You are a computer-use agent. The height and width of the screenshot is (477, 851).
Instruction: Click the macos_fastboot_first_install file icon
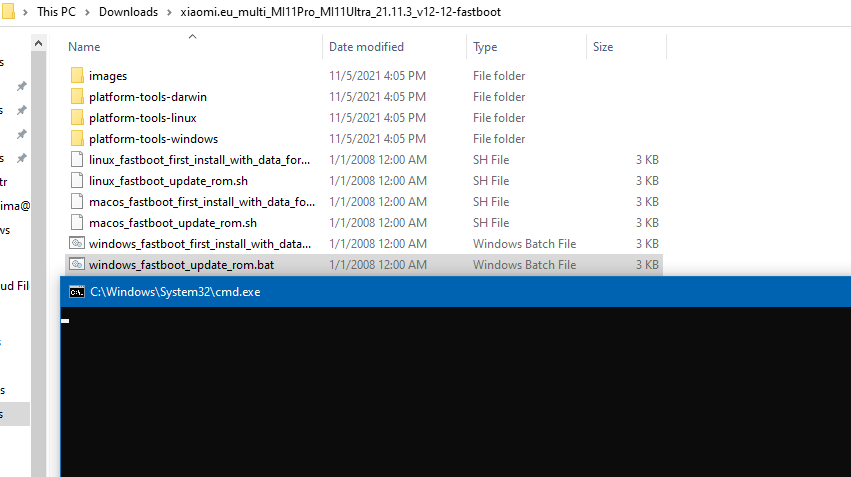pyautogui.click(x=77, y=201)
